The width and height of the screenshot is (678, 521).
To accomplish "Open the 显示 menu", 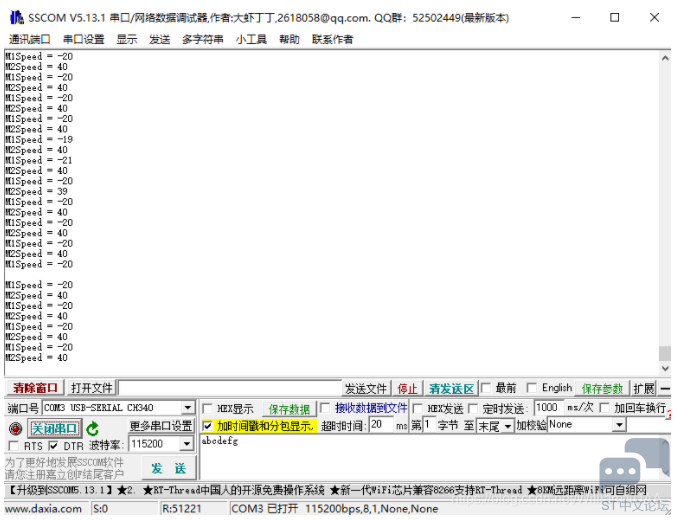I will (x=127, y=39).
